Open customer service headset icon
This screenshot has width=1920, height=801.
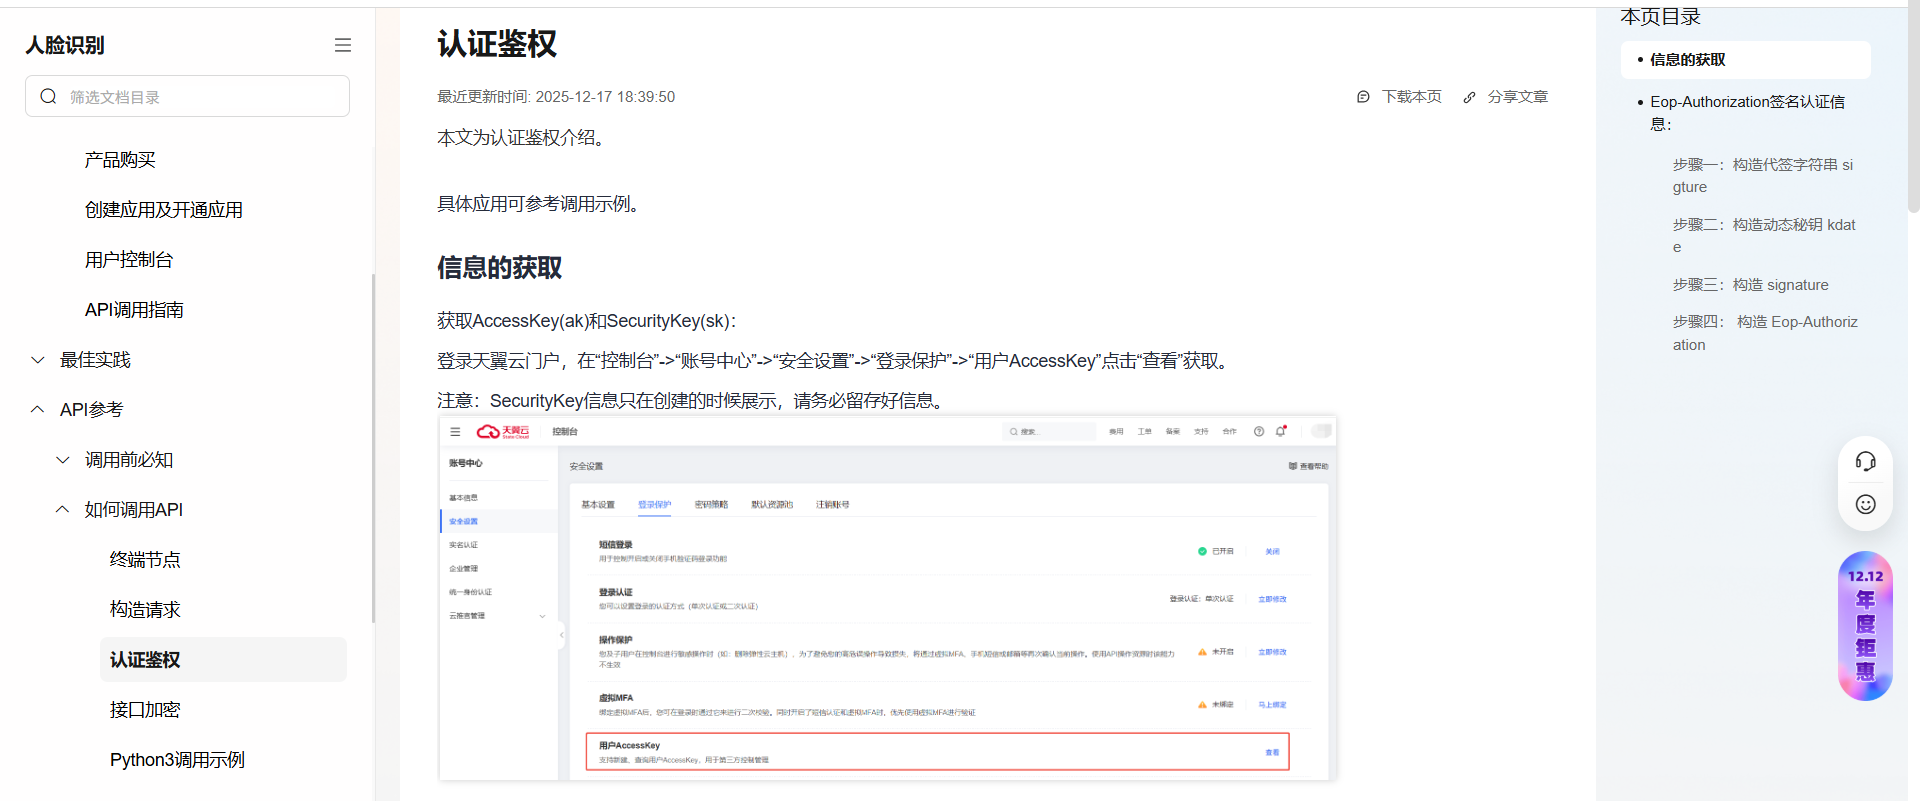tap(1865, 461)
